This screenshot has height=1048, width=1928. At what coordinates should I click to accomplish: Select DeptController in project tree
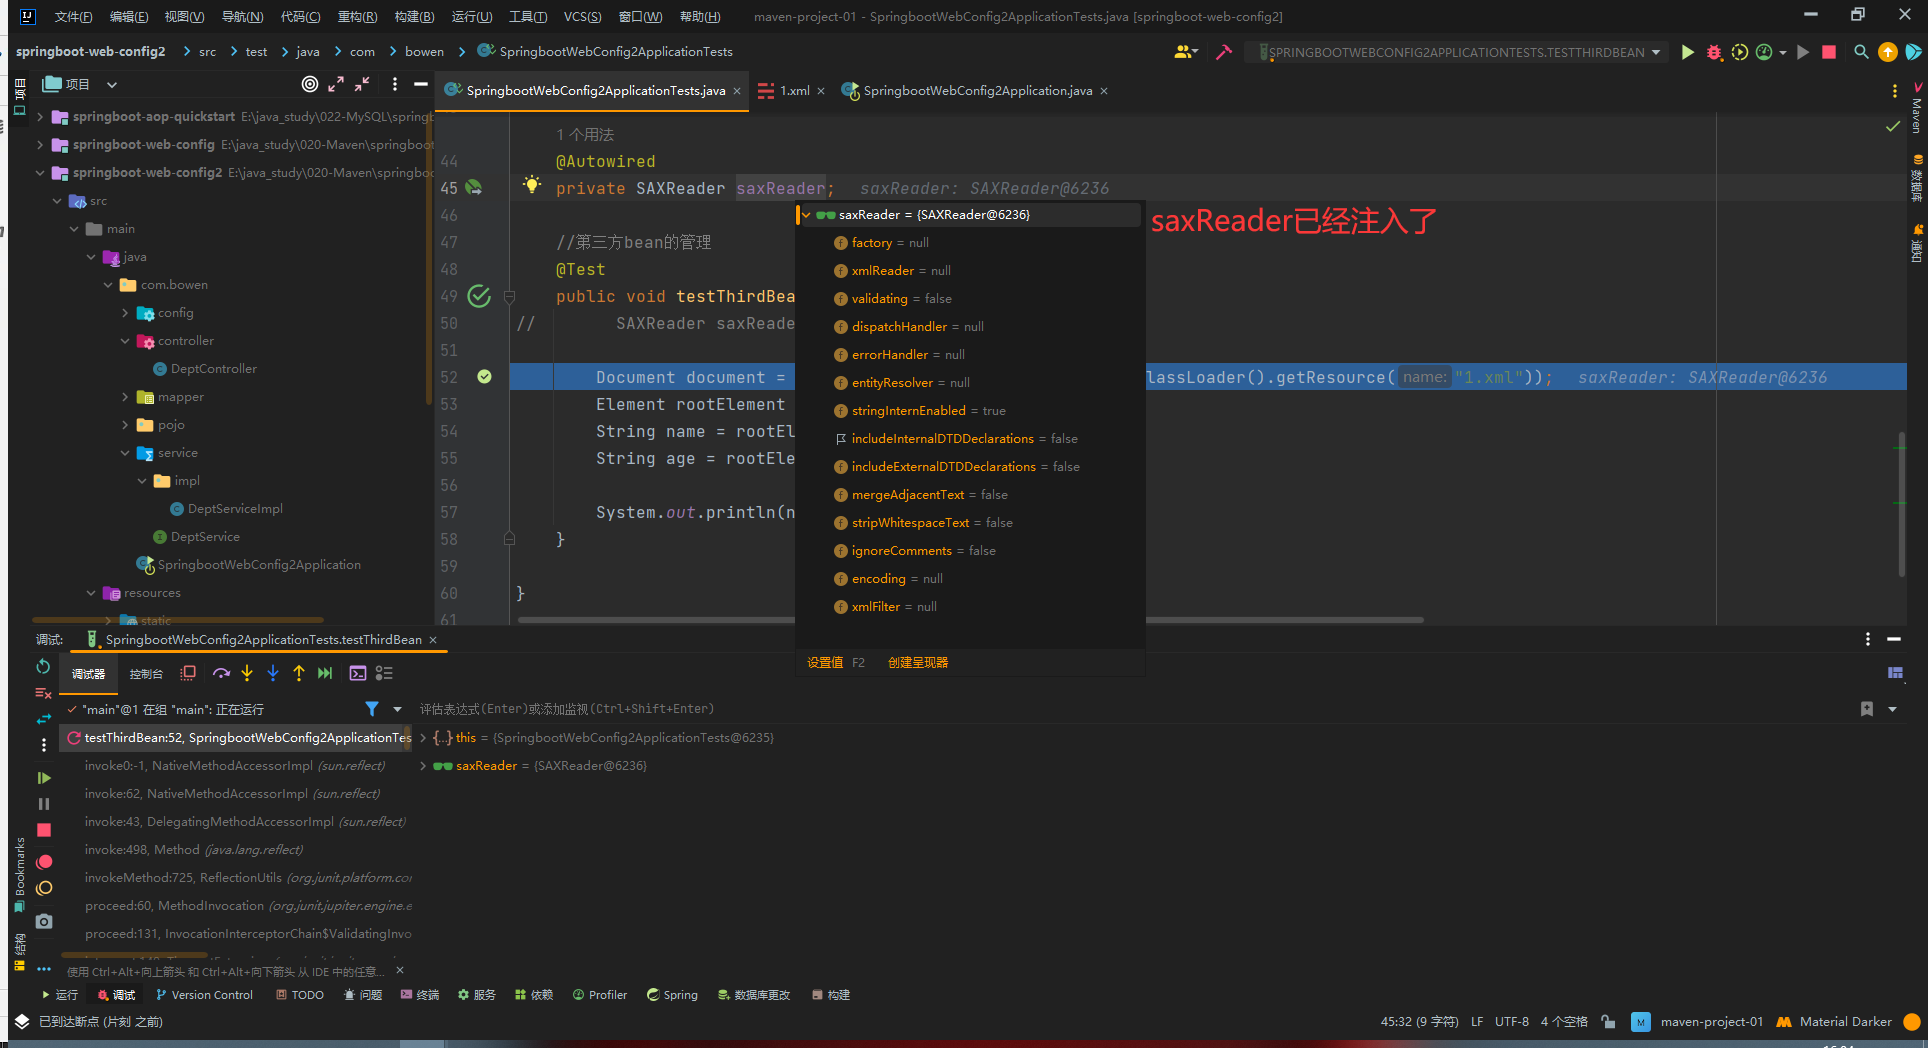[x=213, y=369]
